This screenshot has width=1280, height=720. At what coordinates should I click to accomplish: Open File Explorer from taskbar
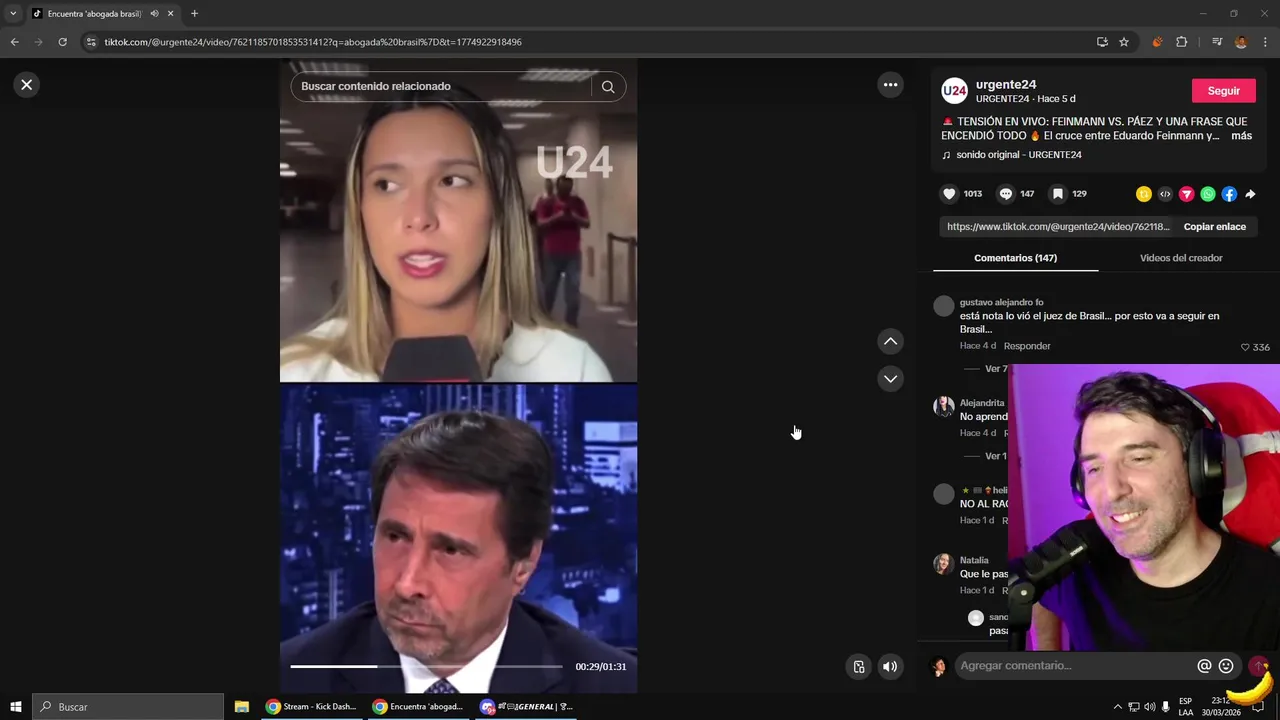click(x=242, y=707)
